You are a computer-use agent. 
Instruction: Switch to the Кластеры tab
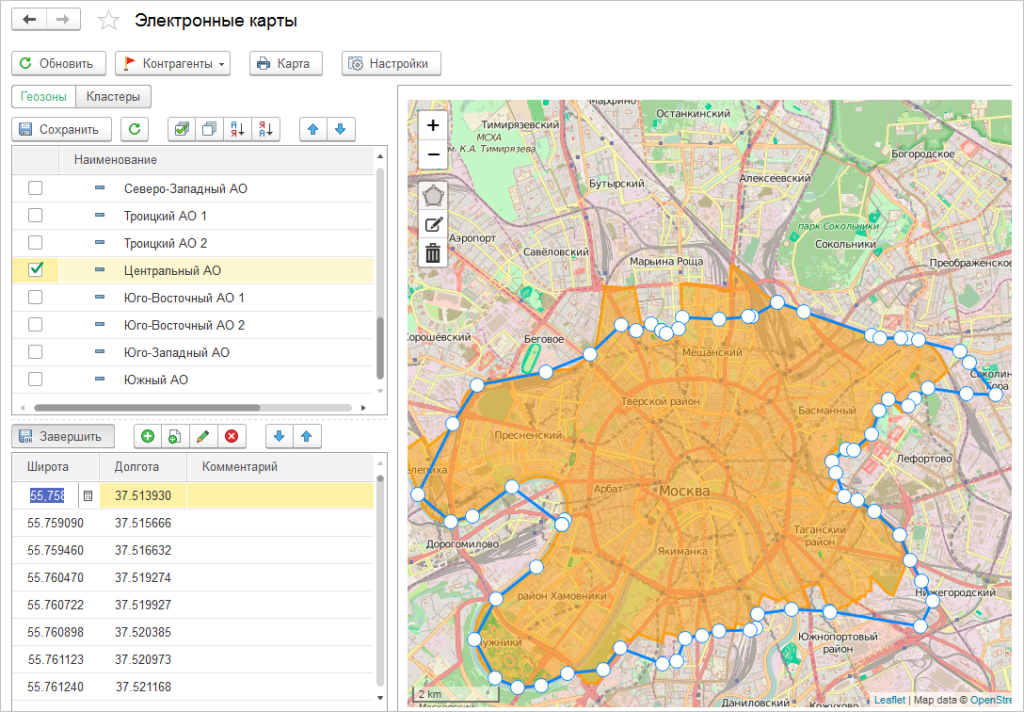pos(113,97)
